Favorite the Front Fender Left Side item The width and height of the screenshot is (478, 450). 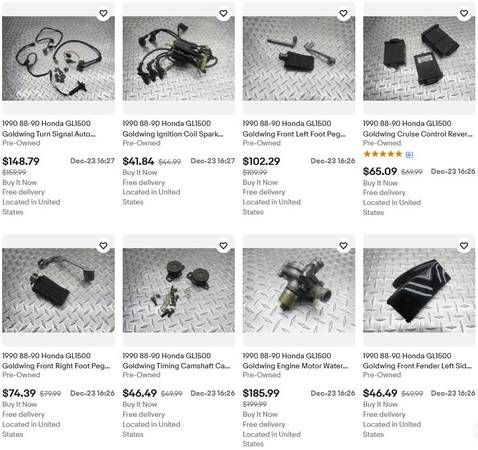[x=464, y=246]
